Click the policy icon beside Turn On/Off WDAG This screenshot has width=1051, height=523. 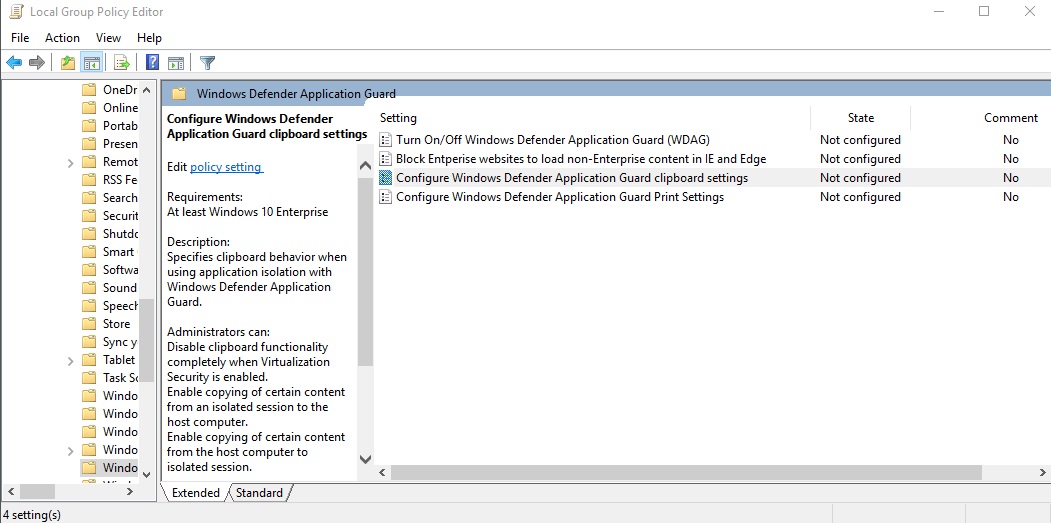[x=385, y=139]
